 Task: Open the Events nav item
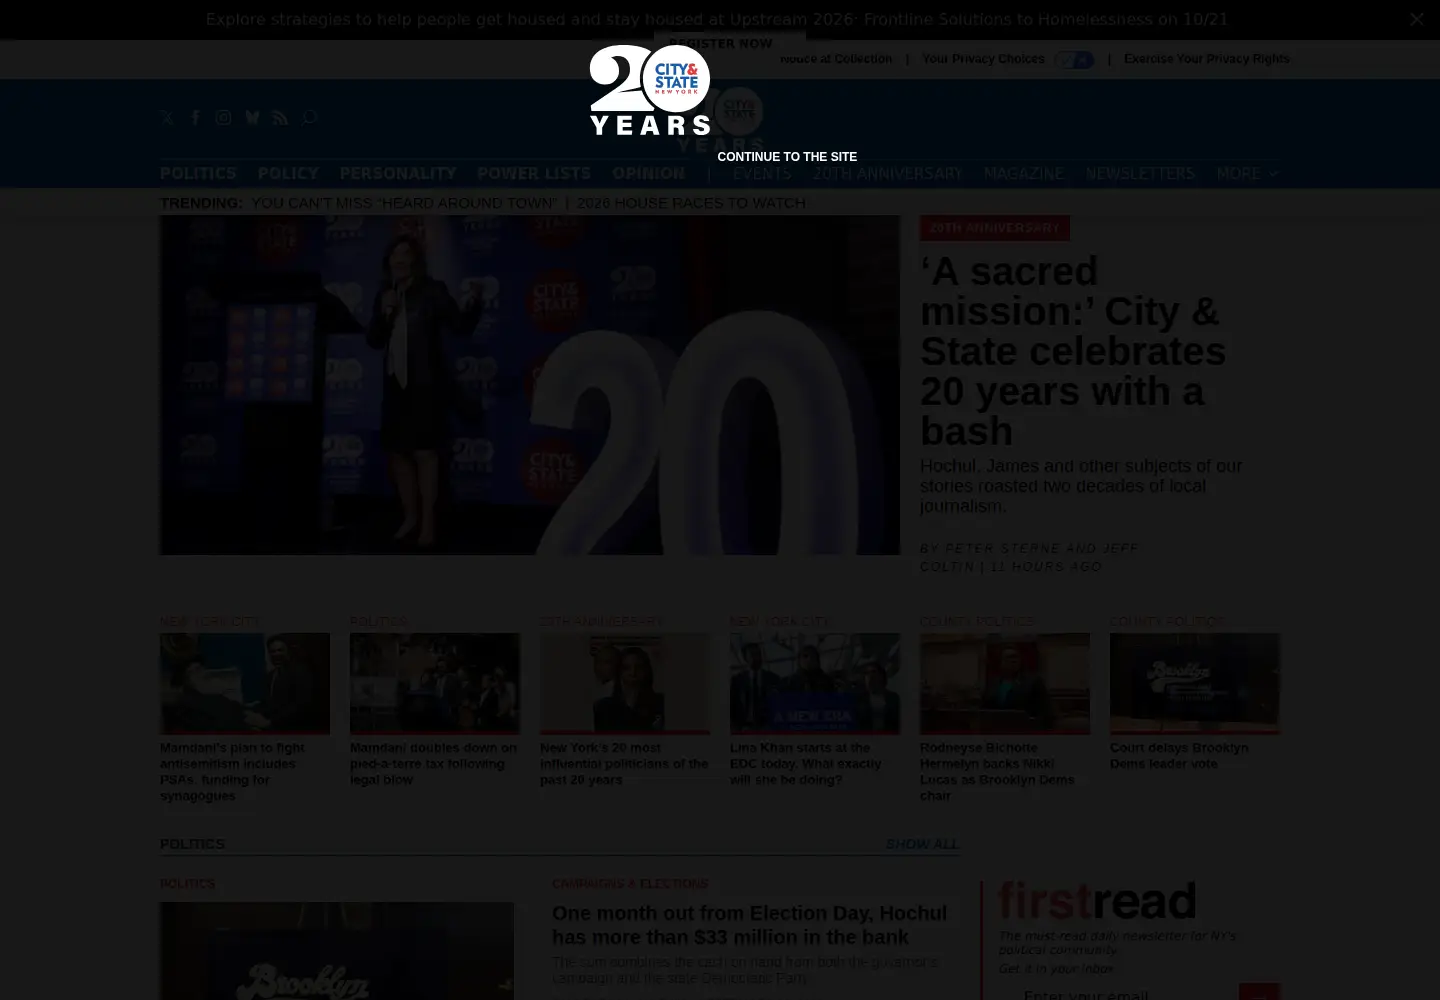click(761, 173)
